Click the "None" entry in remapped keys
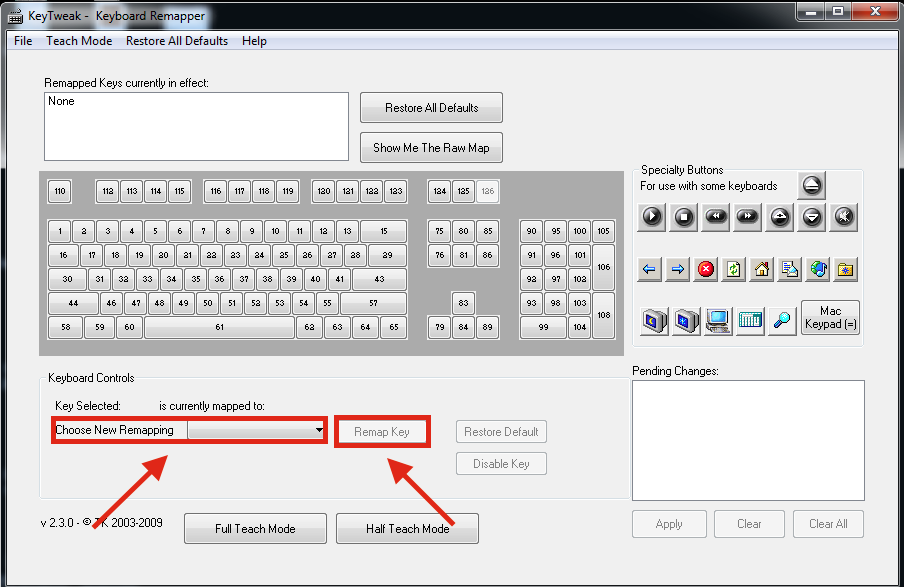This screenshot has height=587, width=904. [x=61, y=101]
